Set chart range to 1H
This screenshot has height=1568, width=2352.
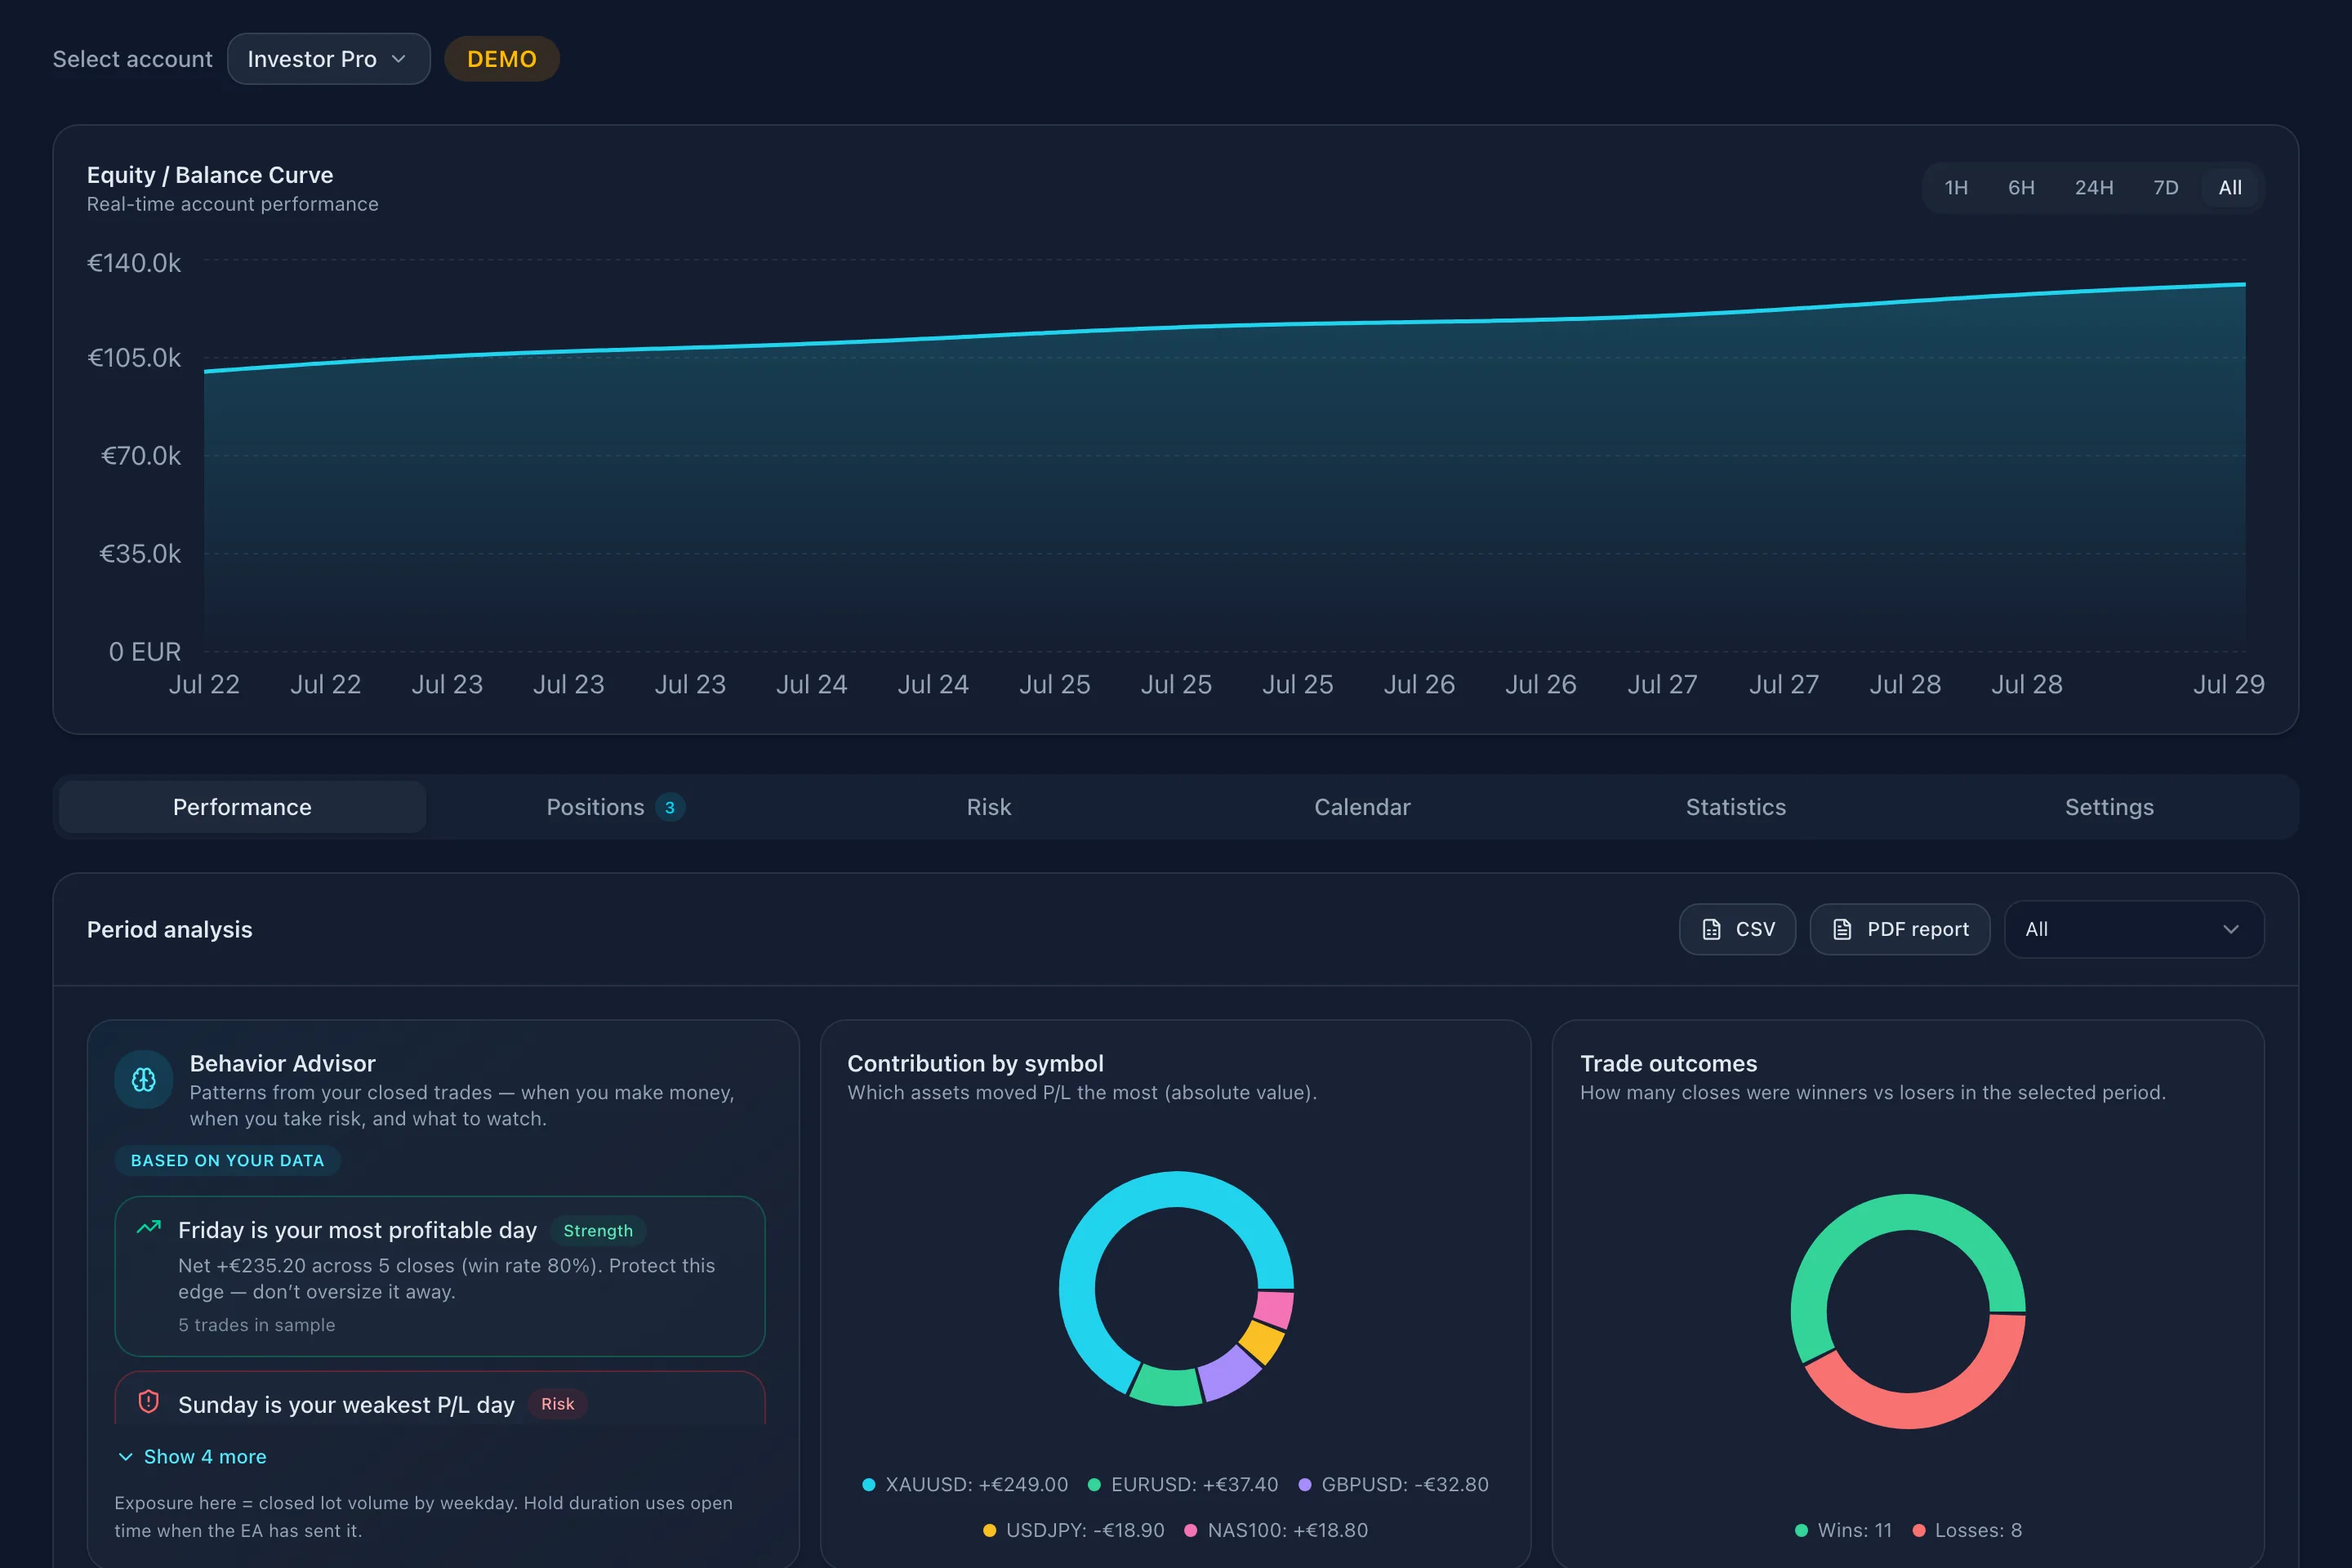point(1956,187)
